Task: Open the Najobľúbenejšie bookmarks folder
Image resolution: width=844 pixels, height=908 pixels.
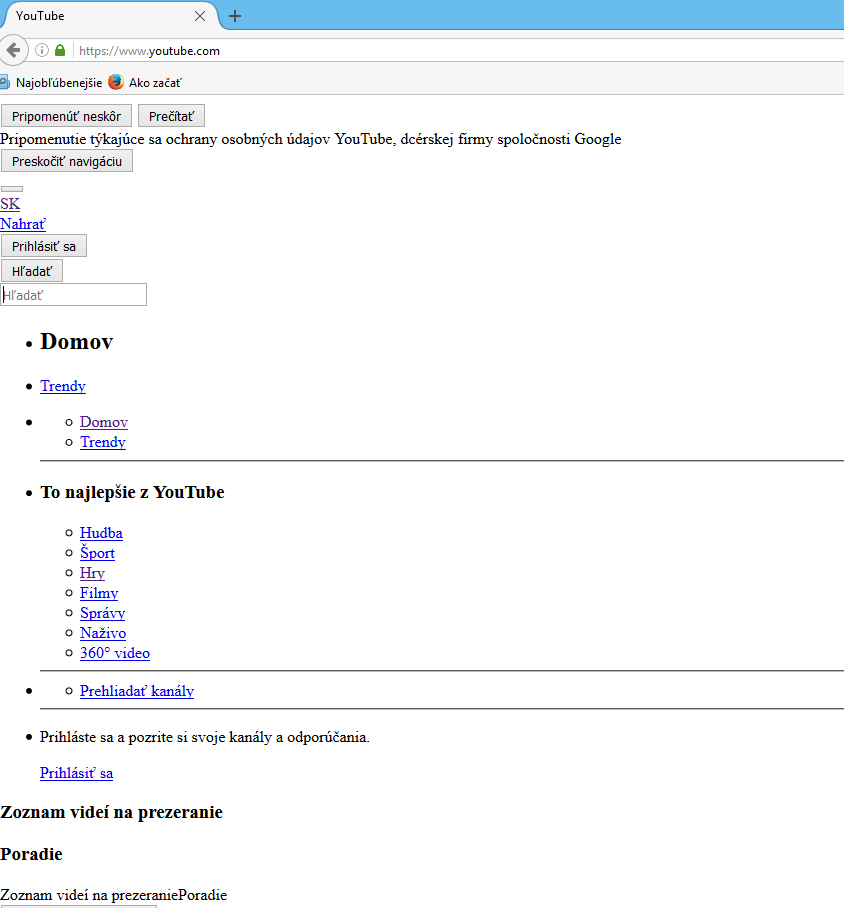Action: [51, 83]
